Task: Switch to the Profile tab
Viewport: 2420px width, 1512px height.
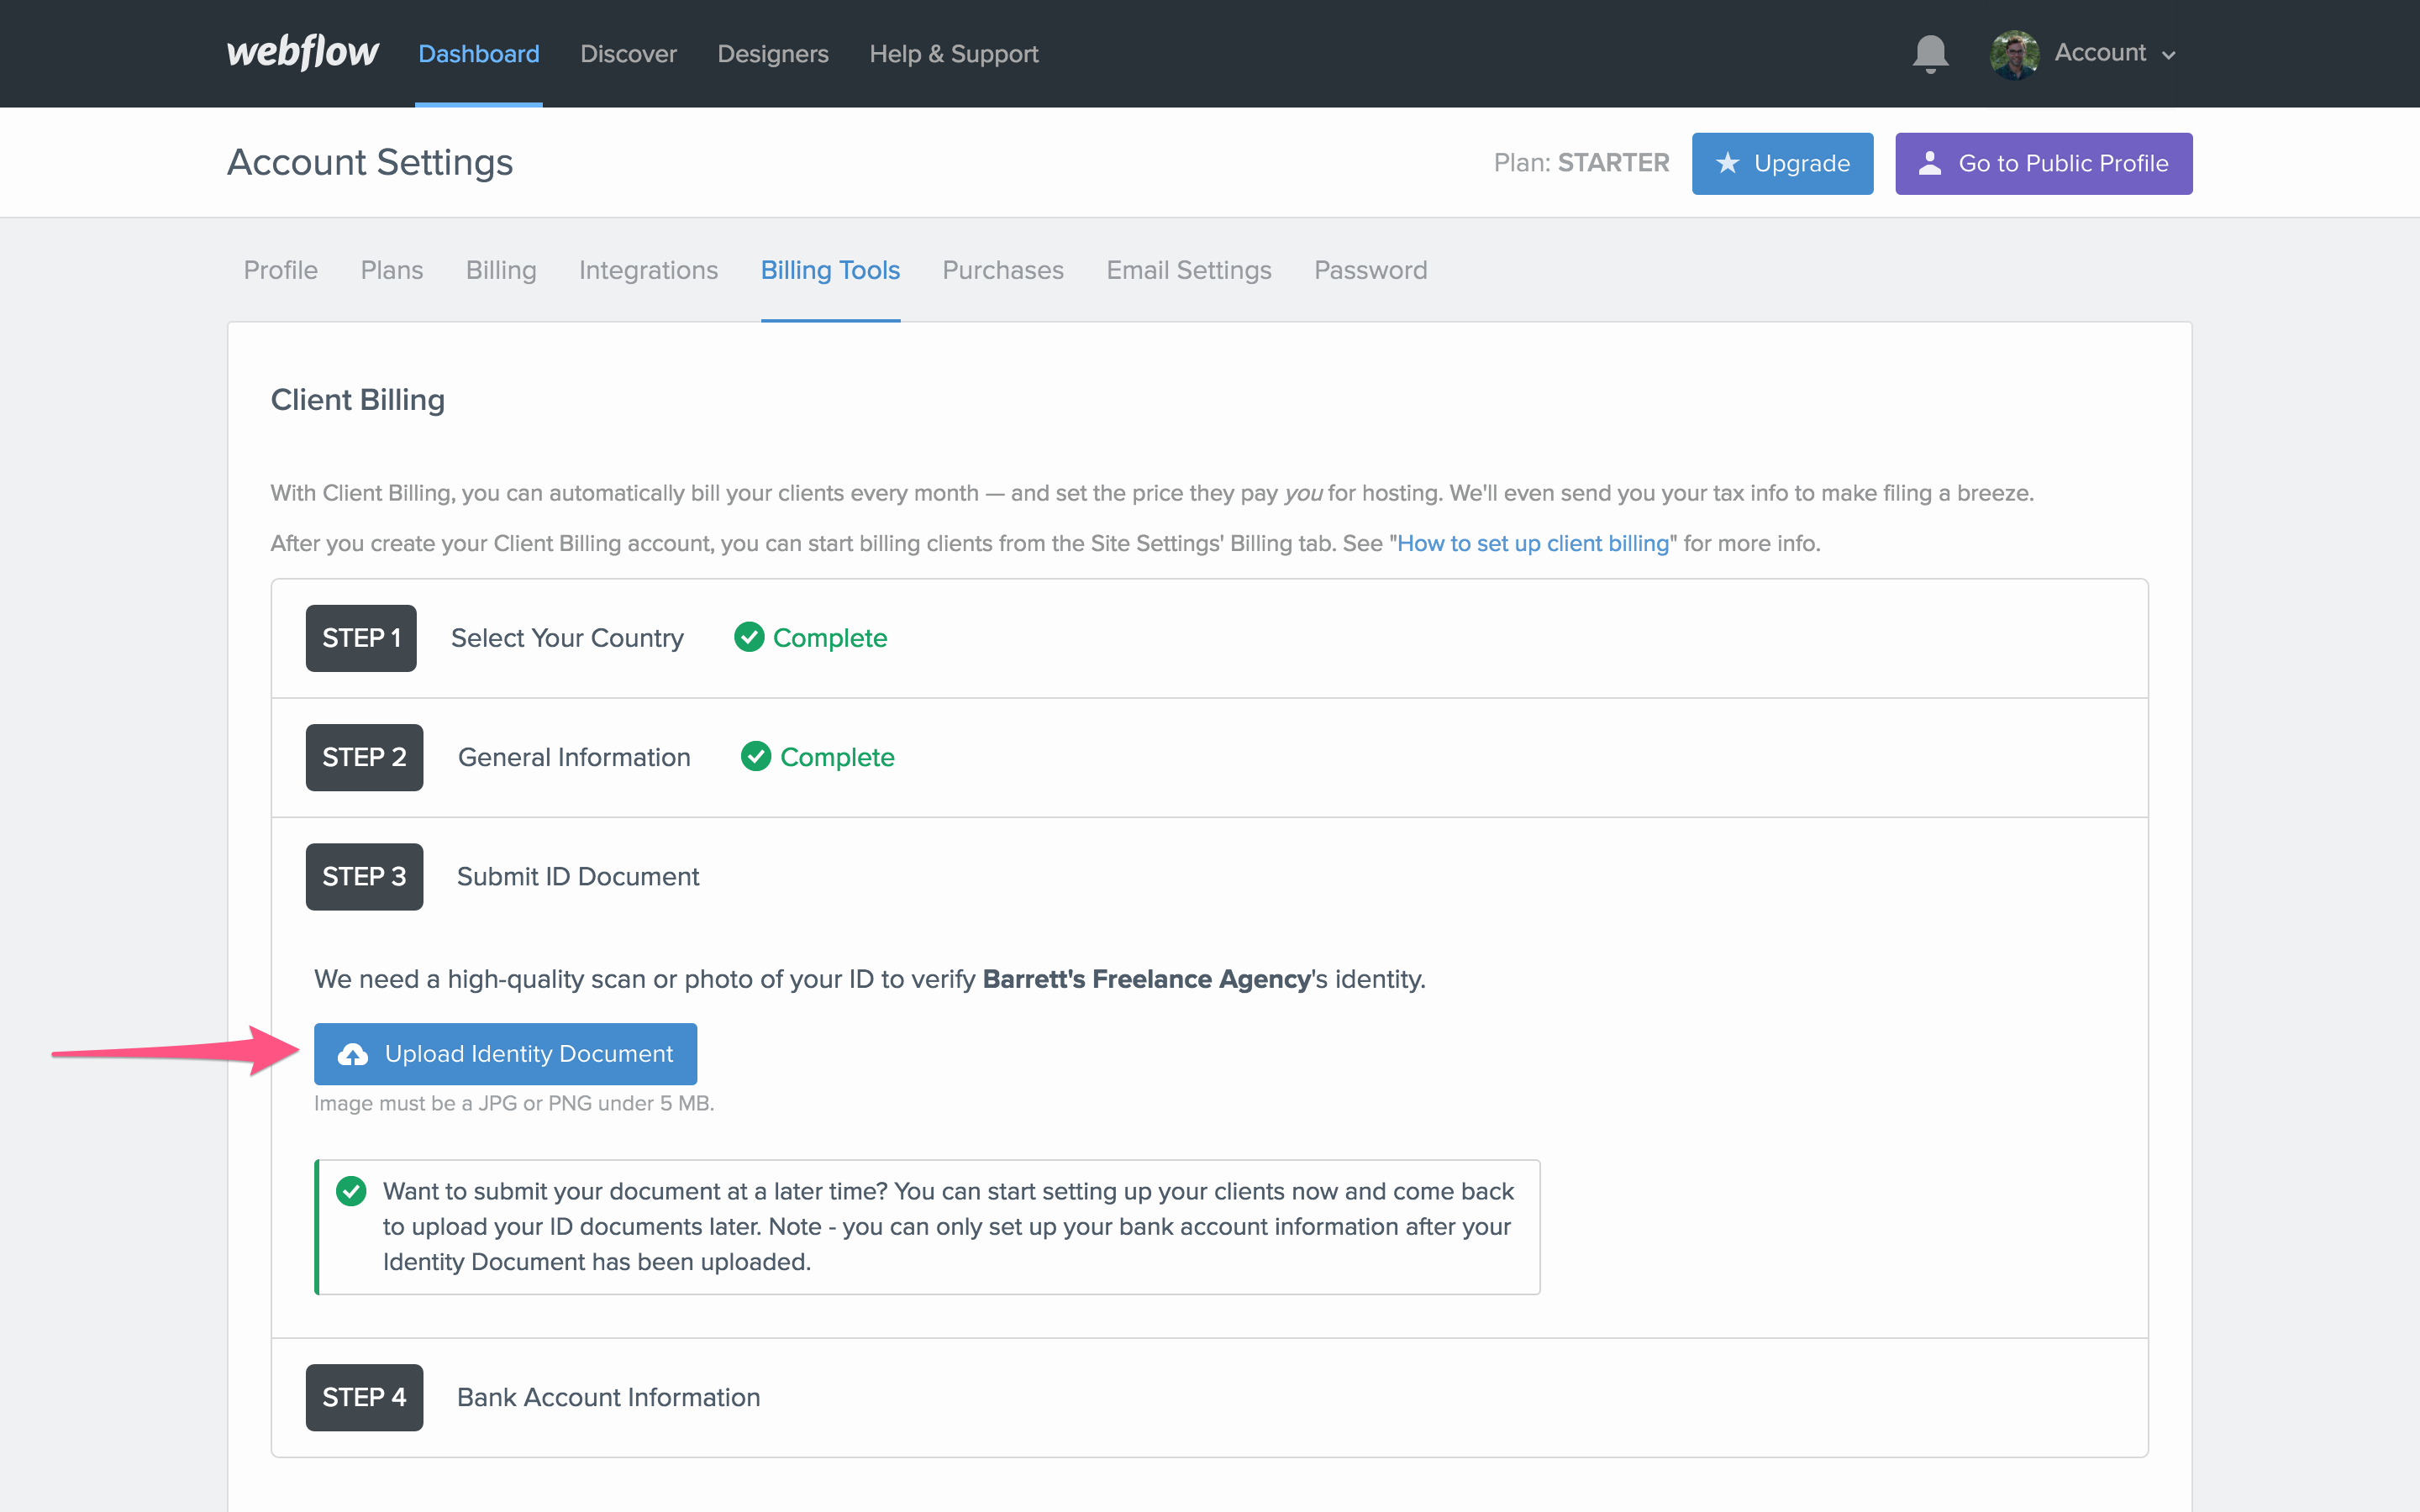Action: click(x=281, y=270)
